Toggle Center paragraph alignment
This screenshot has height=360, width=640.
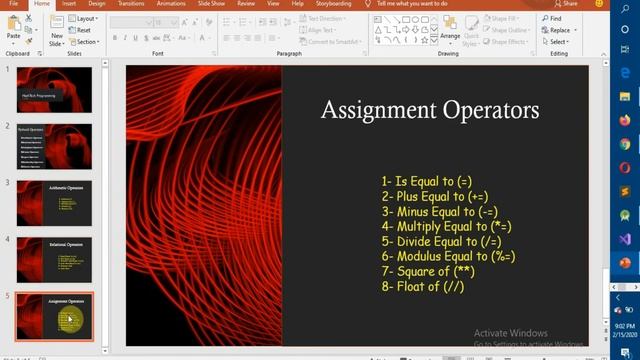click(x=237, y=38)
